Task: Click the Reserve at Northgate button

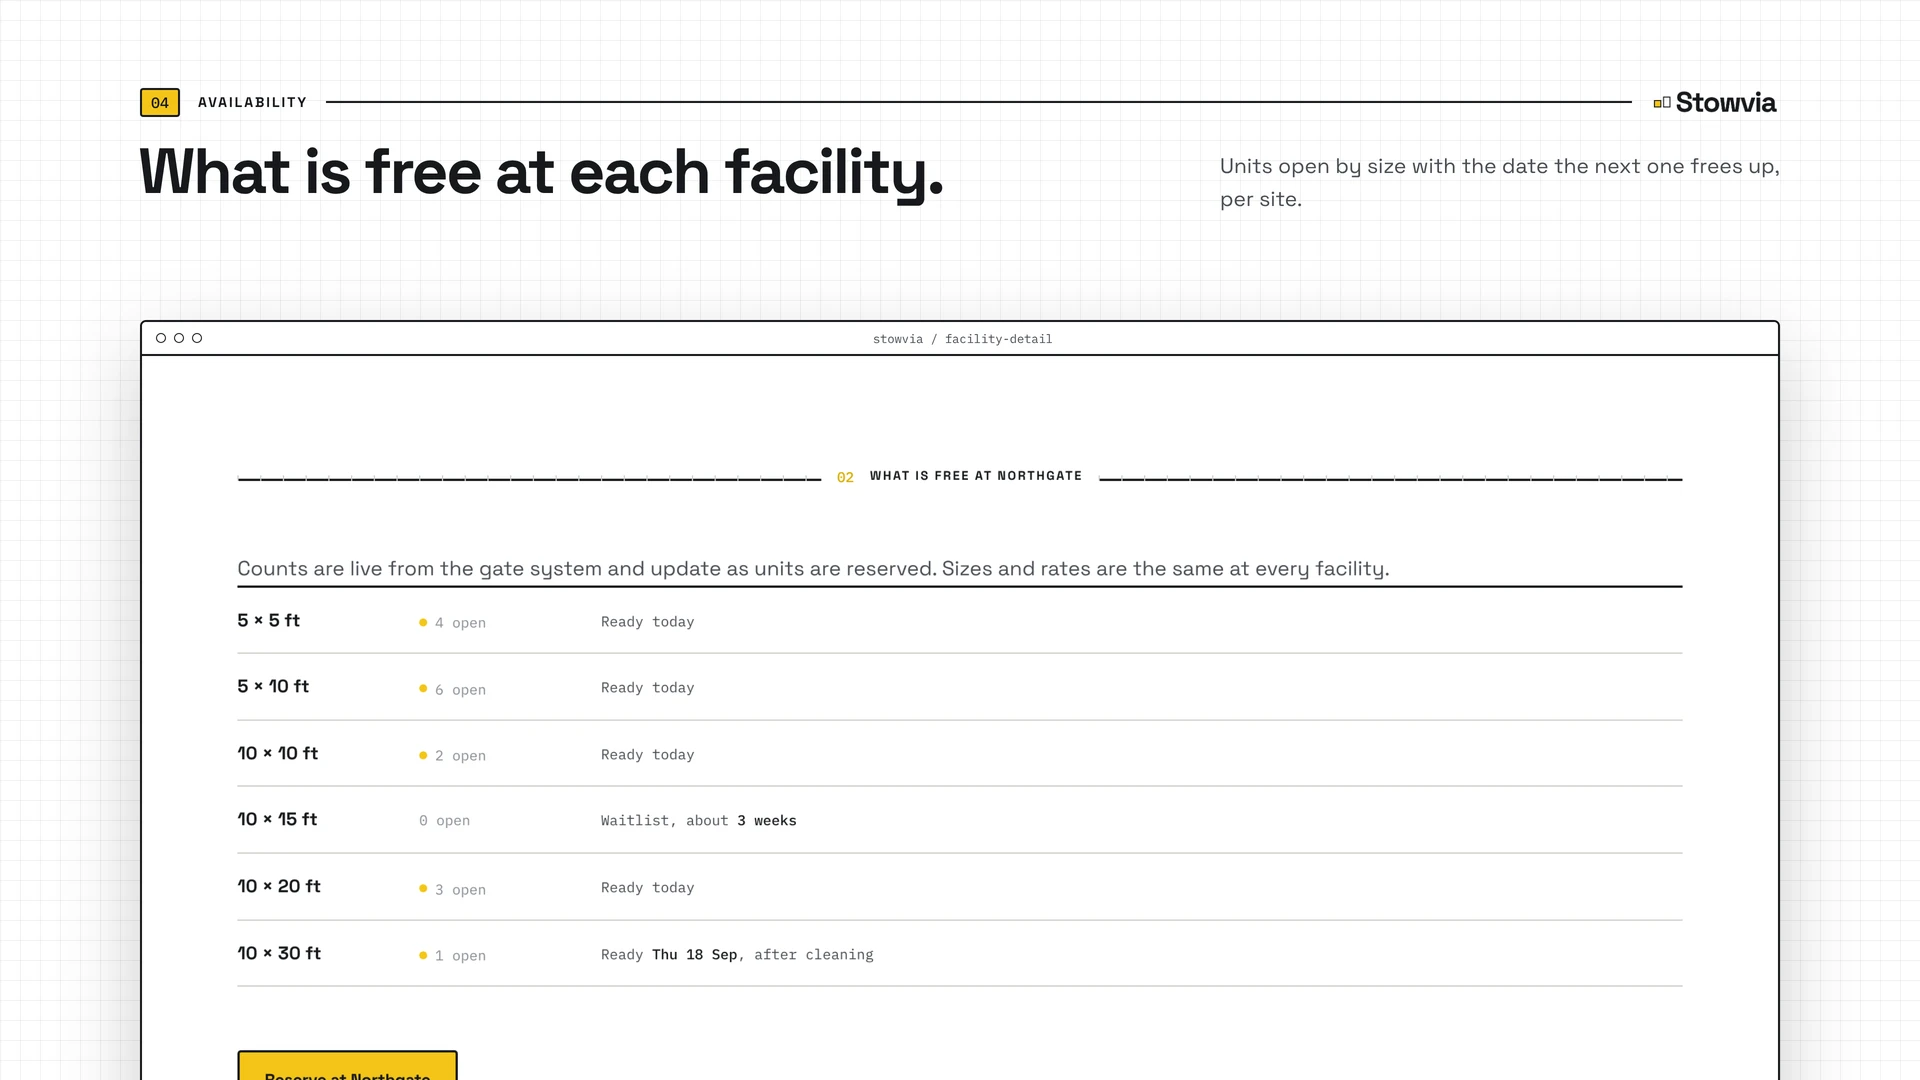Action: [x=347, y=1066]
